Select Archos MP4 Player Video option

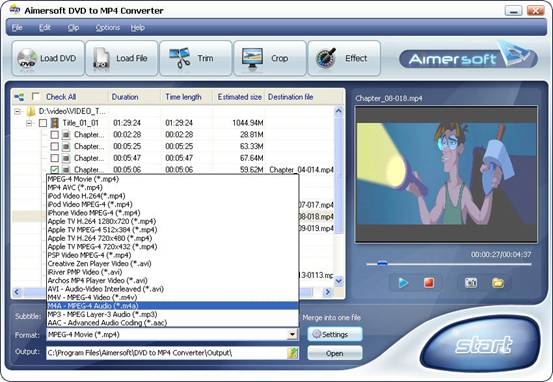click(x=172, y=280)
